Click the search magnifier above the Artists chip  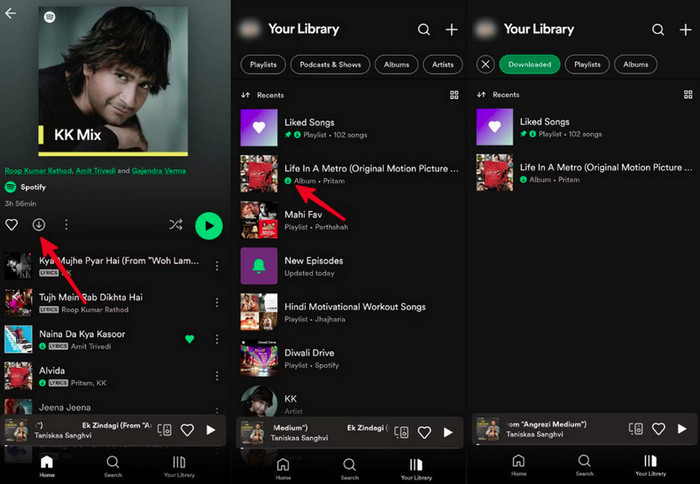pos(424,30)
